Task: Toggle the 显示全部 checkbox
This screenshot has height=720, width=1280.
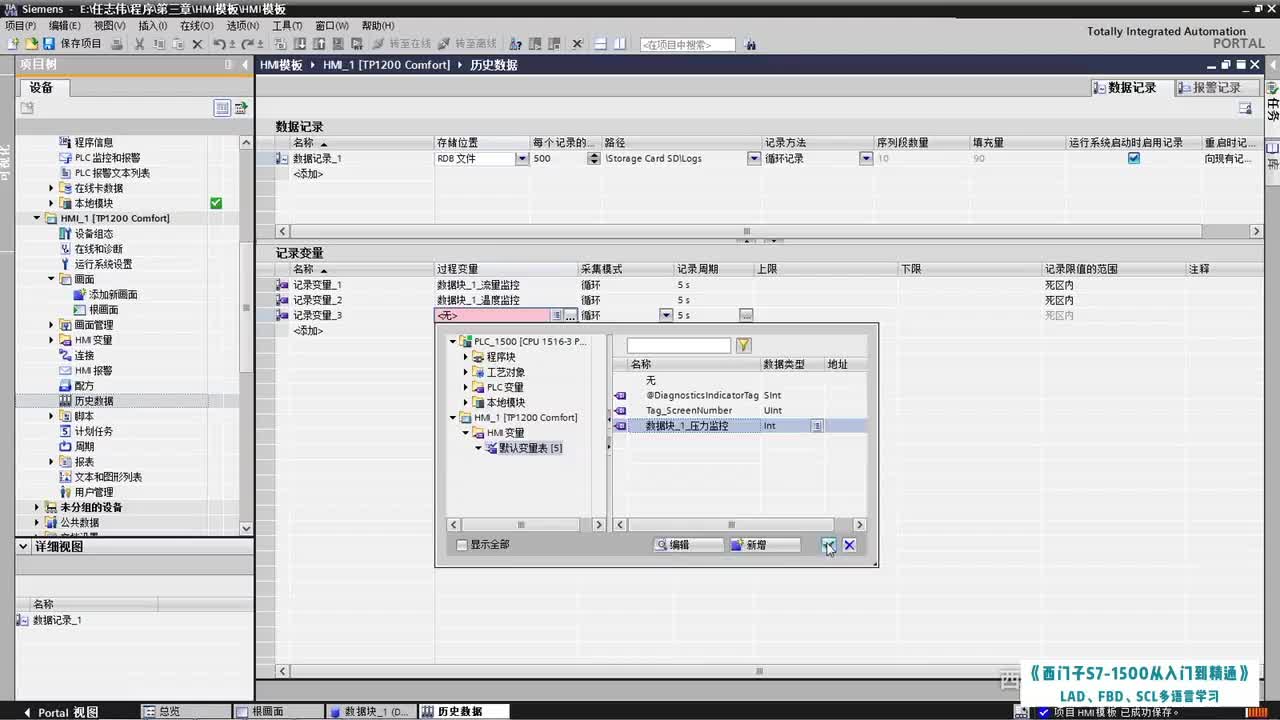Action: click(x=461, y=545)
